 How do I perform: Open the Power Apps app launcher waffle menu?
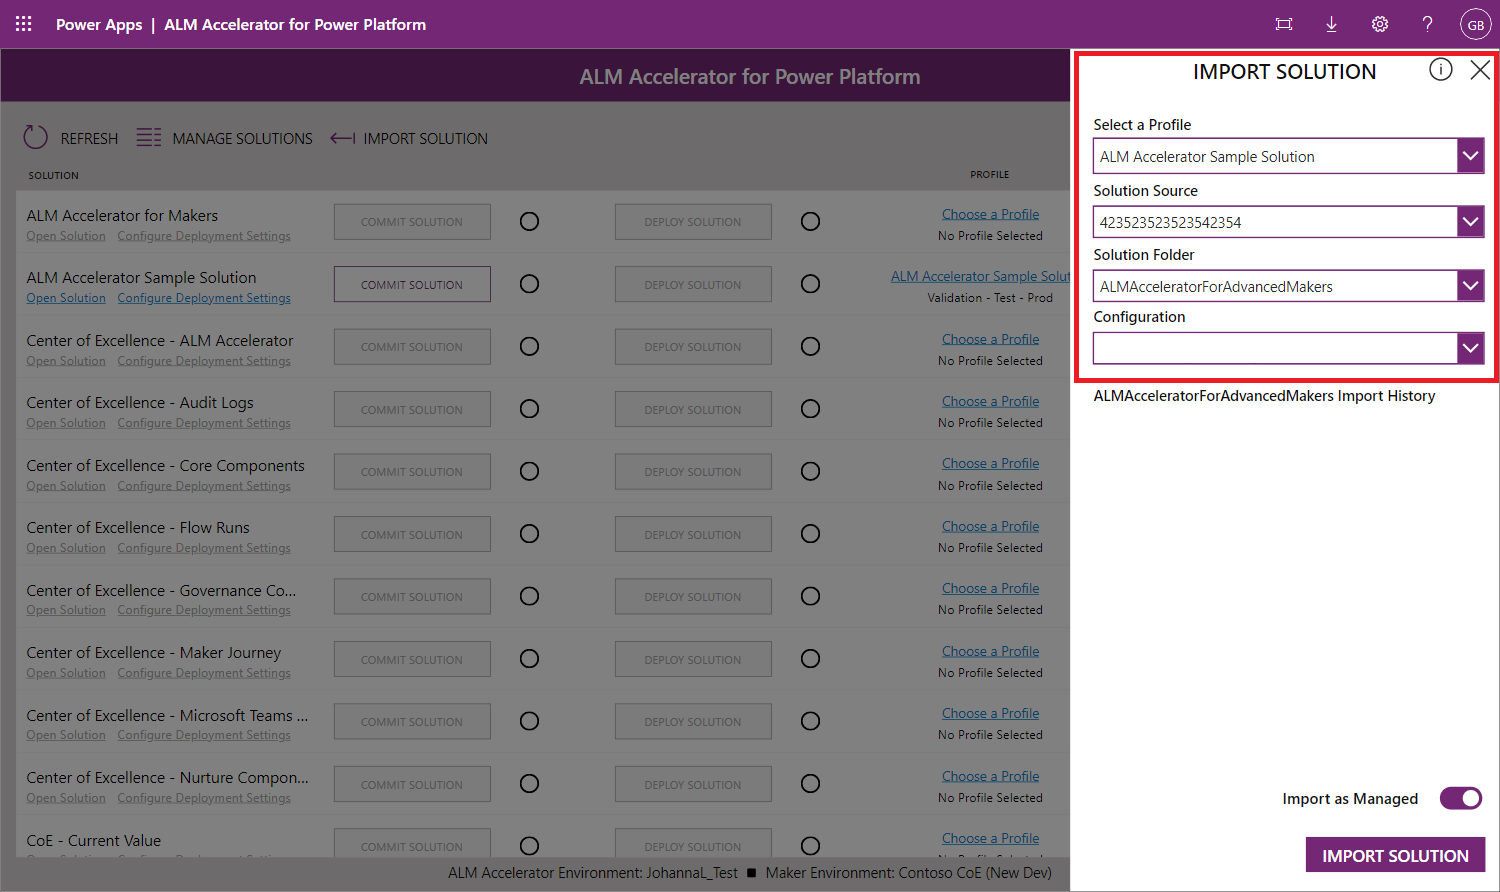pos(22,23)
